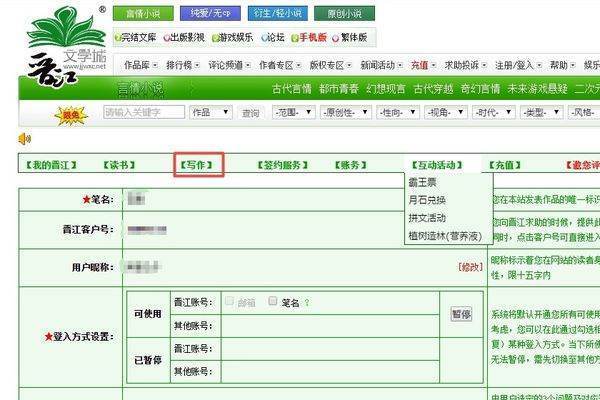Screen dimensions: 600x400
Task: Expand the 作者专区 menu
Action: [280, 65]
